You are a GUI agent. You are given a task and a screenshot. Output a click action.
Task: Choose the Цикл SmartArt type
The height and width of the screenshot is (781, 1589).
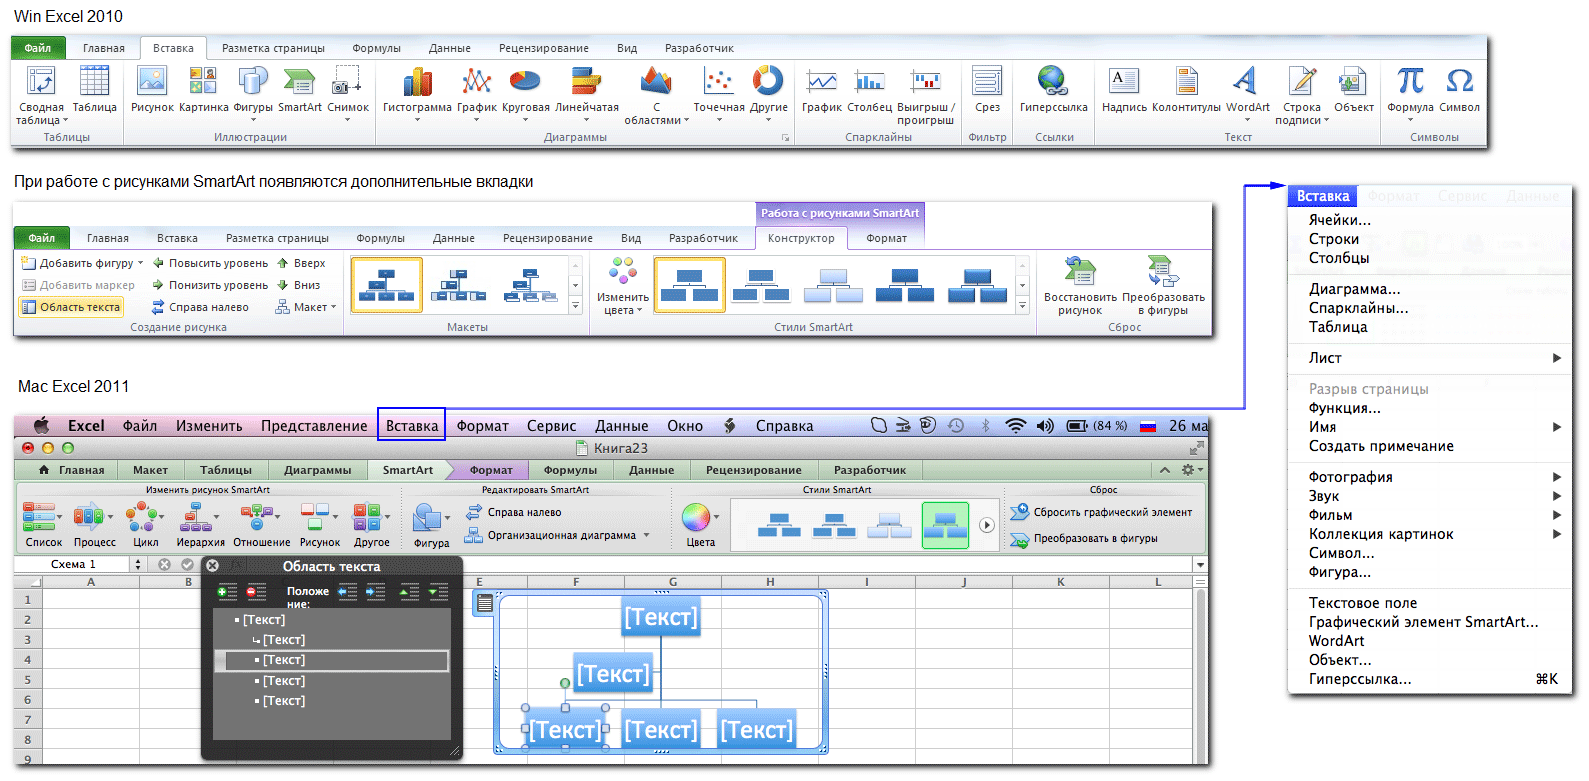(146, 525)
